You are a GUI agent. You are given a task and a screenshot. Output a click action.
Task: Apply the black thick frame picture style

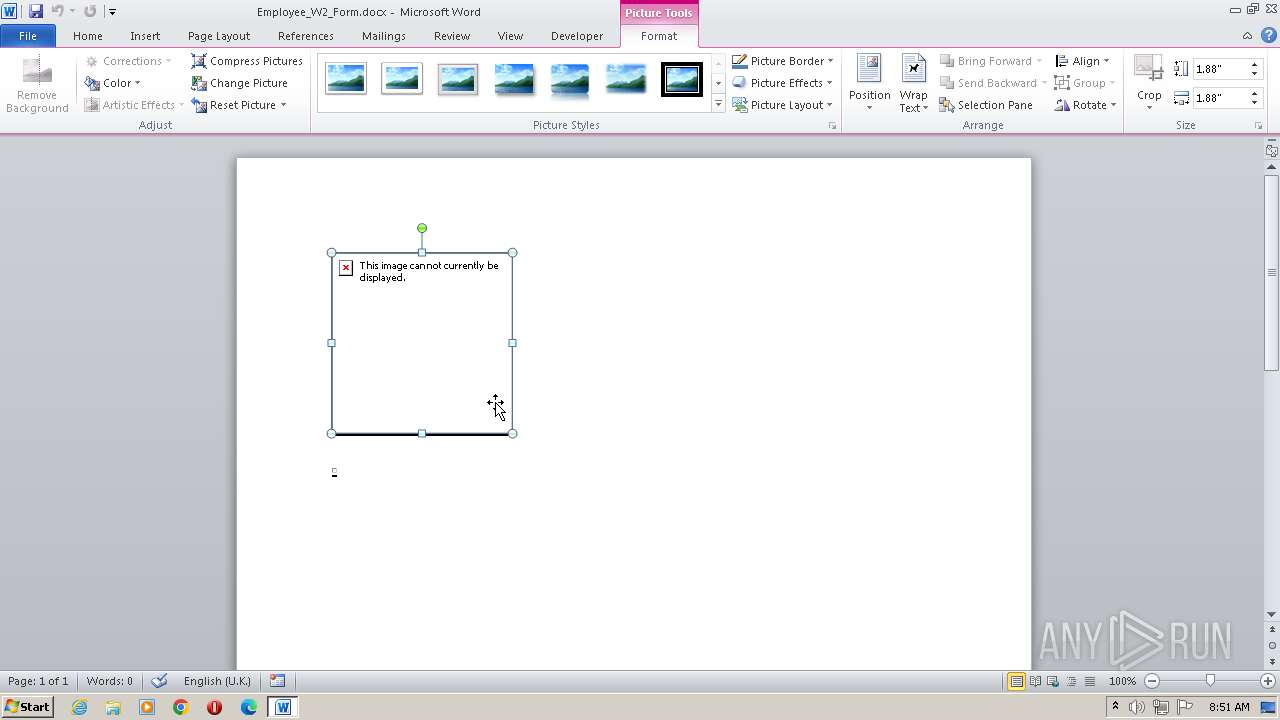point(682,78)
